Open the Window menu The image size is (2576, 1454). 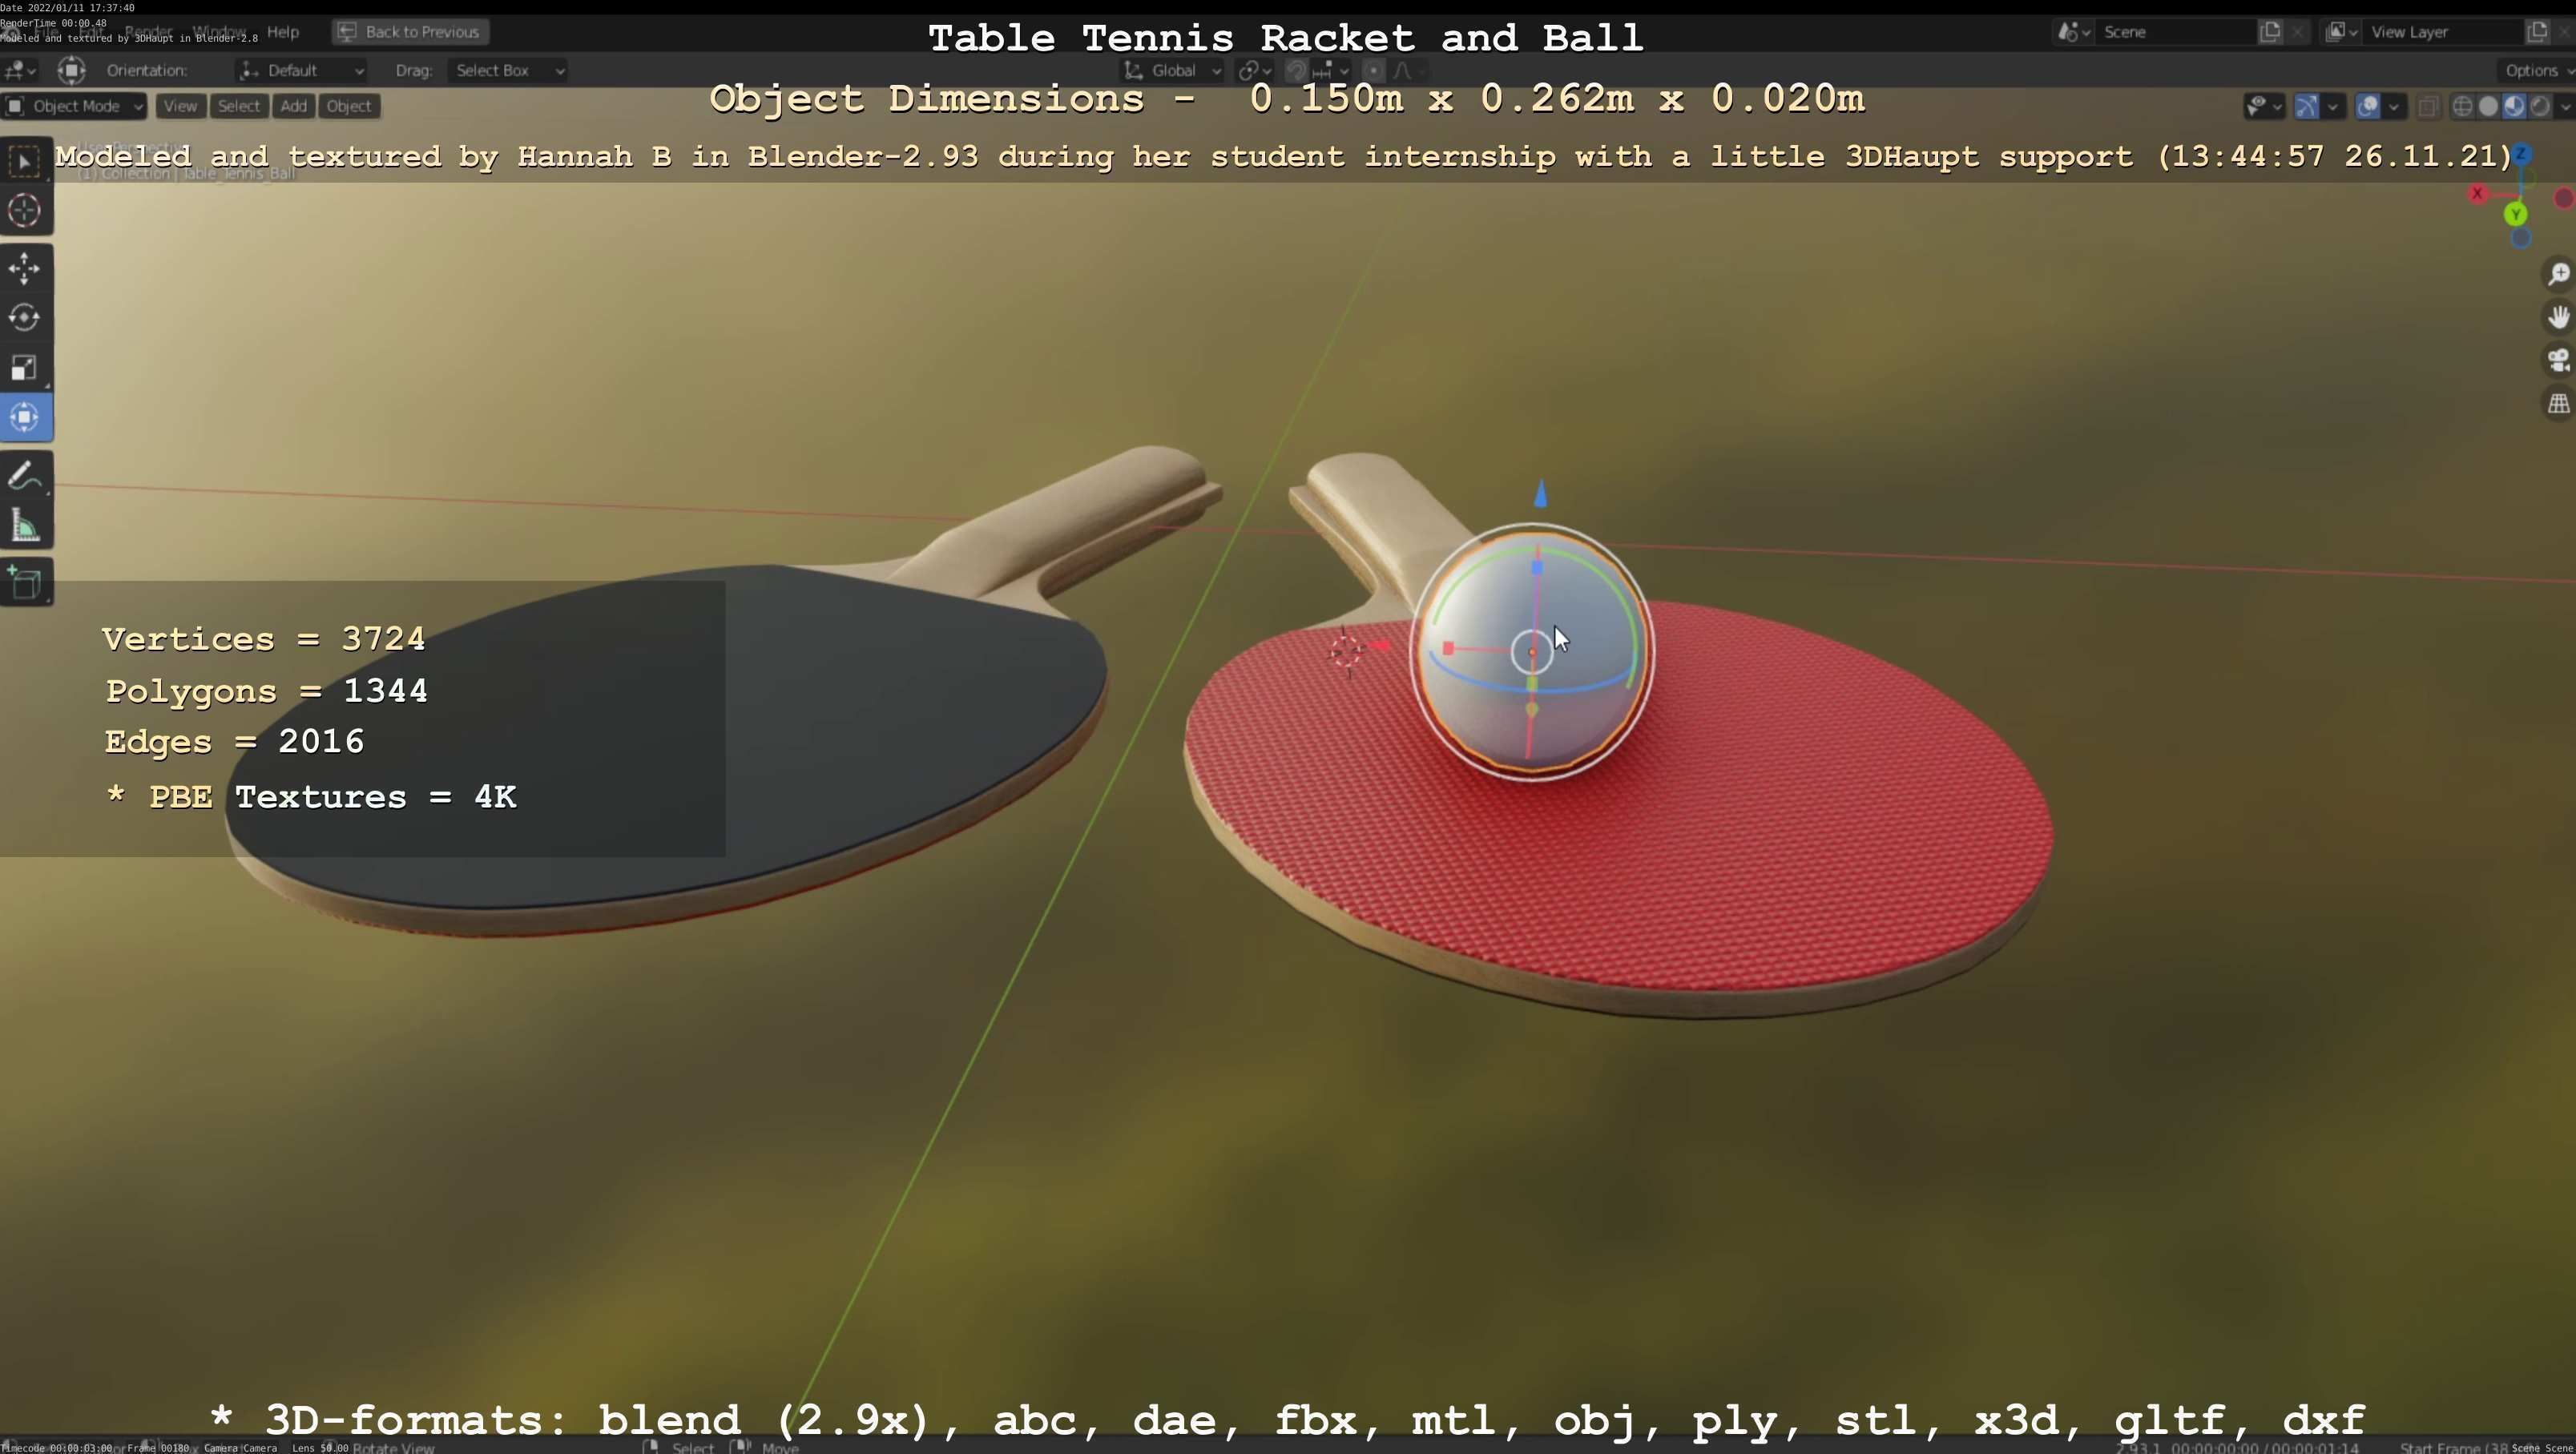click(218, 32)
